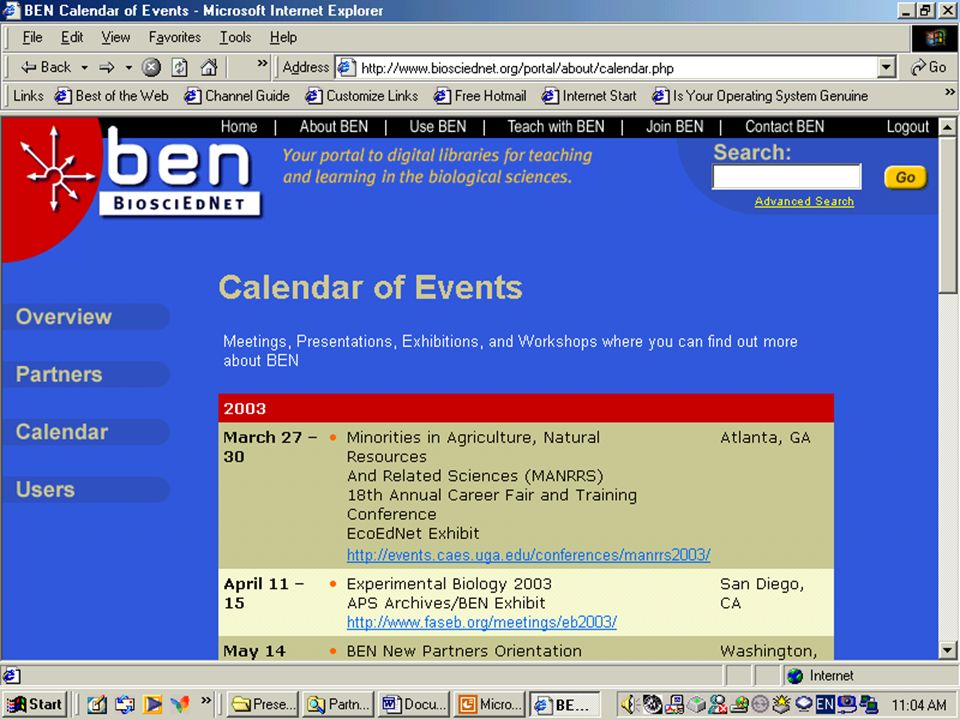Click the Internet zone globe in status bar
960x720 pixels.
click(795, 676)
